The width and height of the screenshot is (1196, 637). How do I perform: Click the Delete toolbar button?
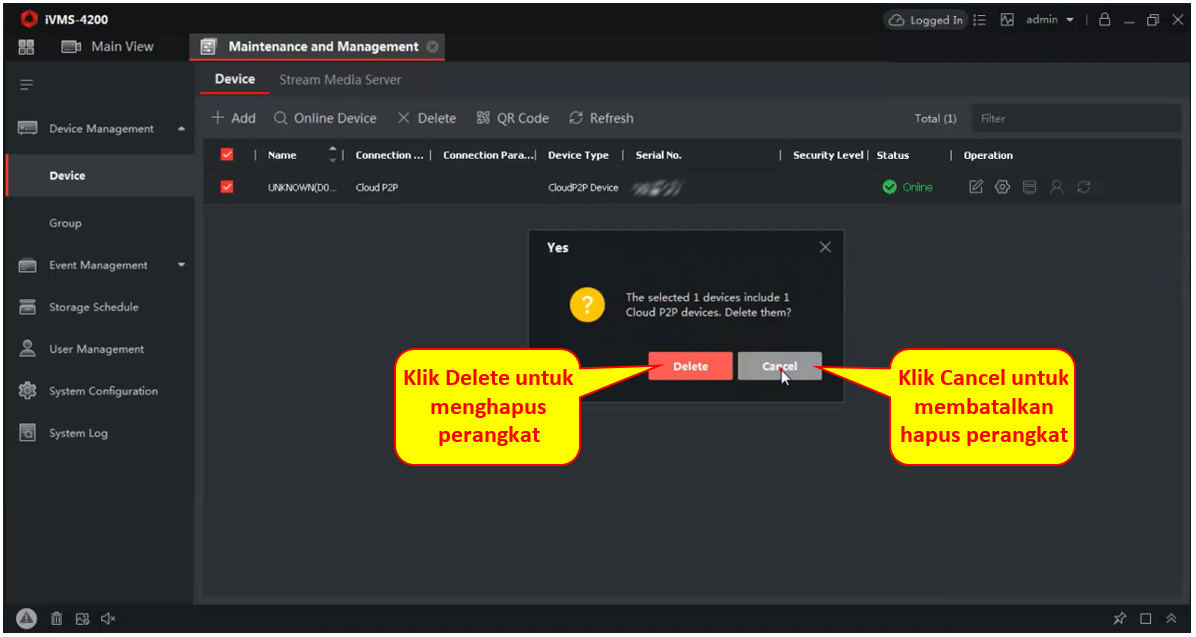pos(426,118)
